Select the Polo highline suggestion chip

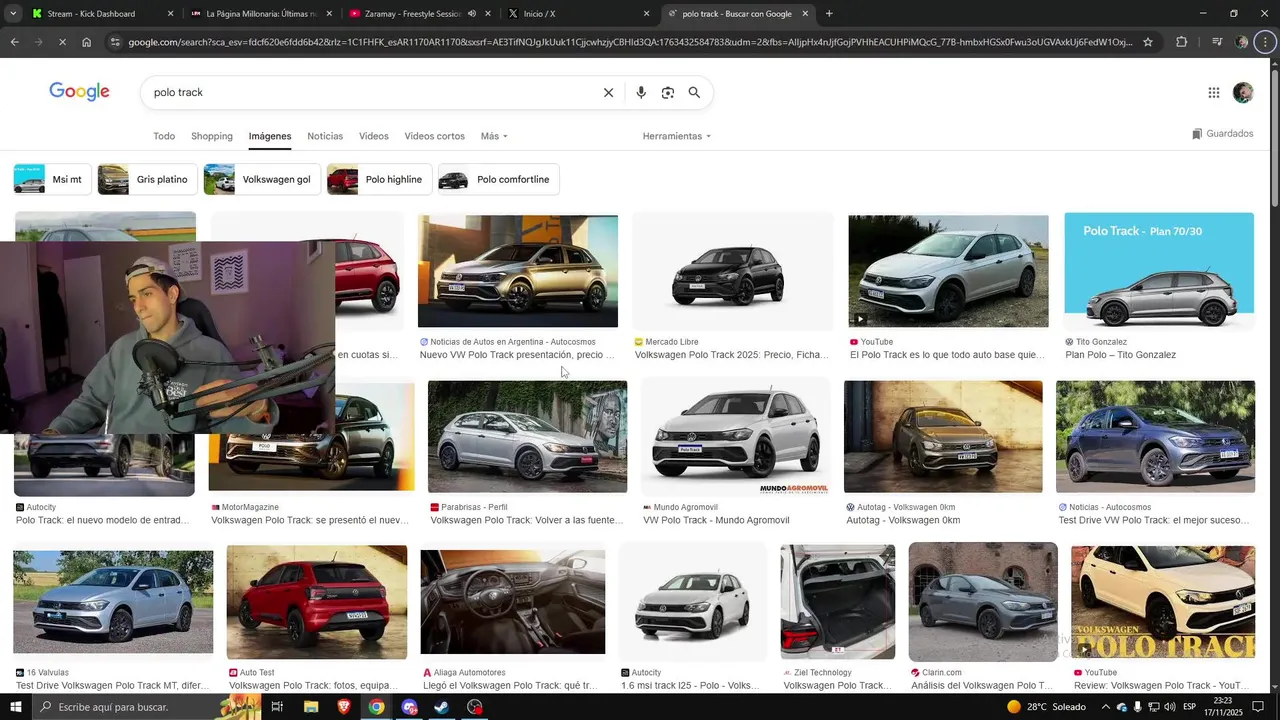coord(379,180)
